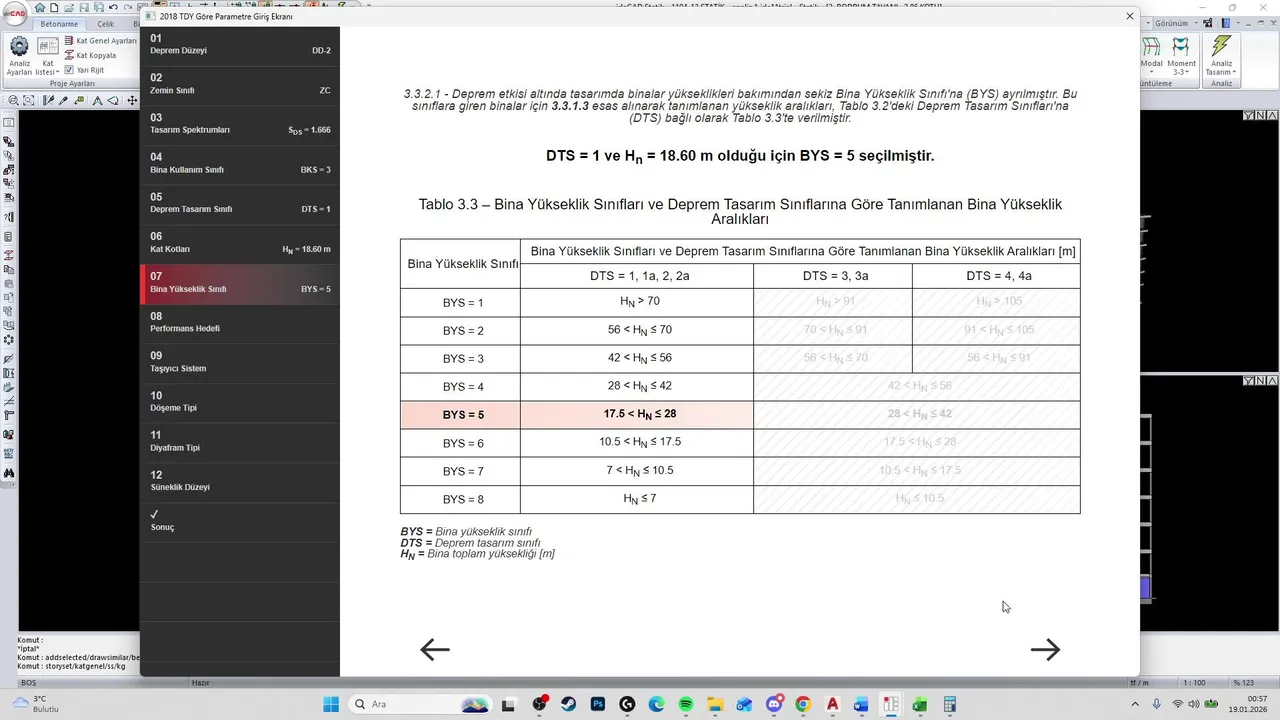
Task: Open Excel from the taskbar
Action: point(919,704)
